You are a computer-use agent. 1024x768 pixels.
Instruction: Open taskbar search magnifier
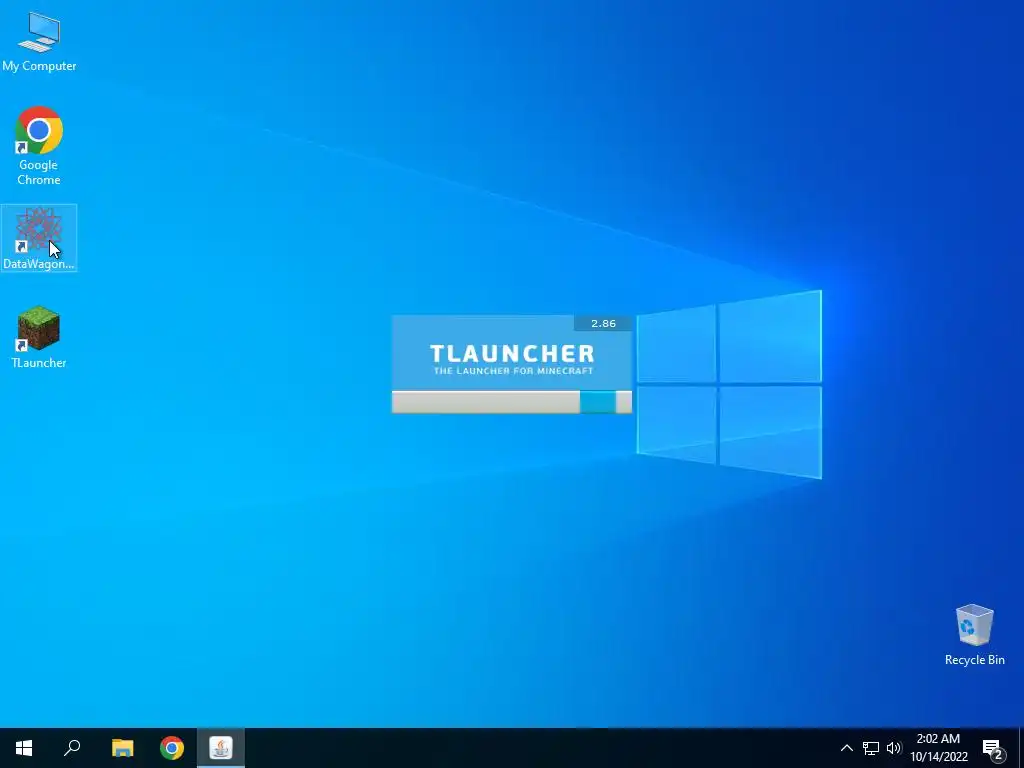tap(72, 748)
